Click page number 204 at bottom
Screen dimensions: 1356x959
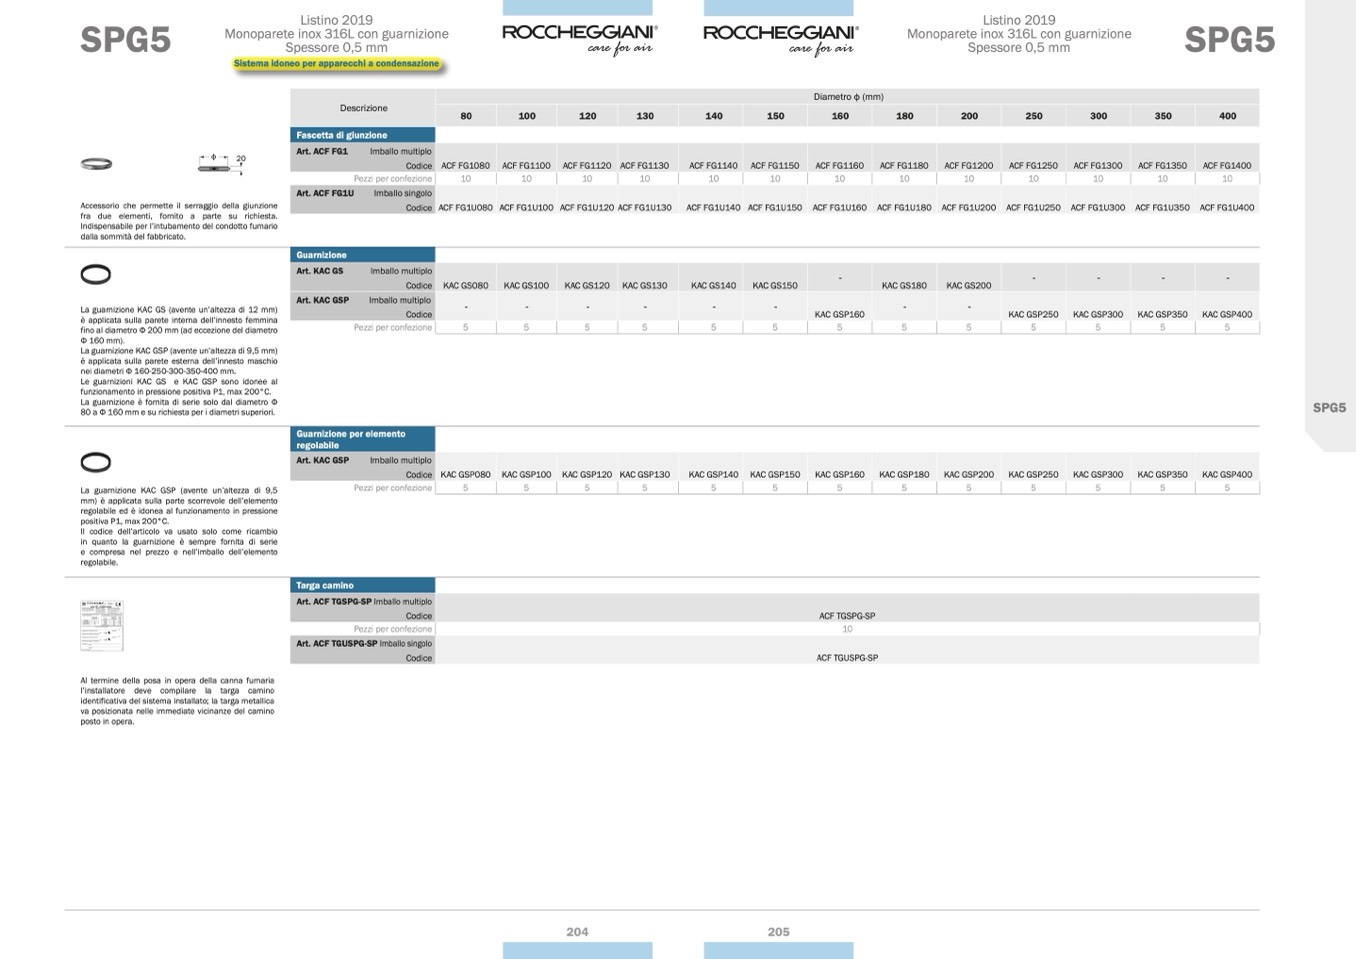pyautogui.click(x=577, y=932)
